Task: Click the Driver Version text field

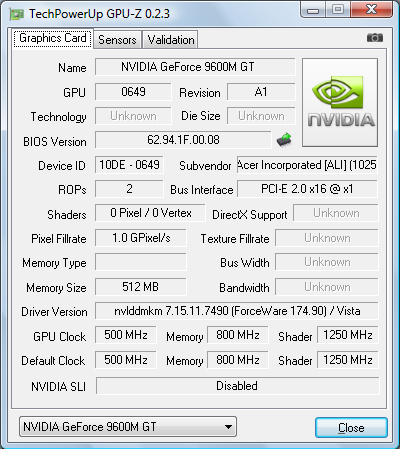Action: (237, 311)
